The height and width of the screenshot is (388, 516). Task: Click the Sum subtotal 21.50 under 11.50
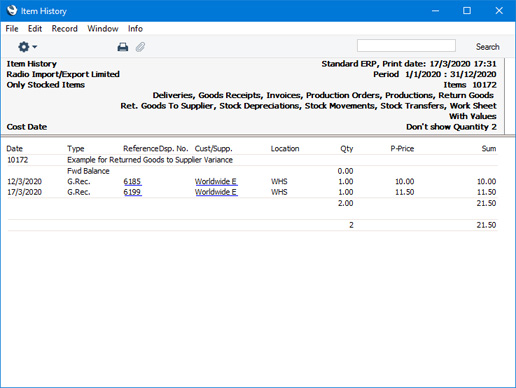point(486,203)
